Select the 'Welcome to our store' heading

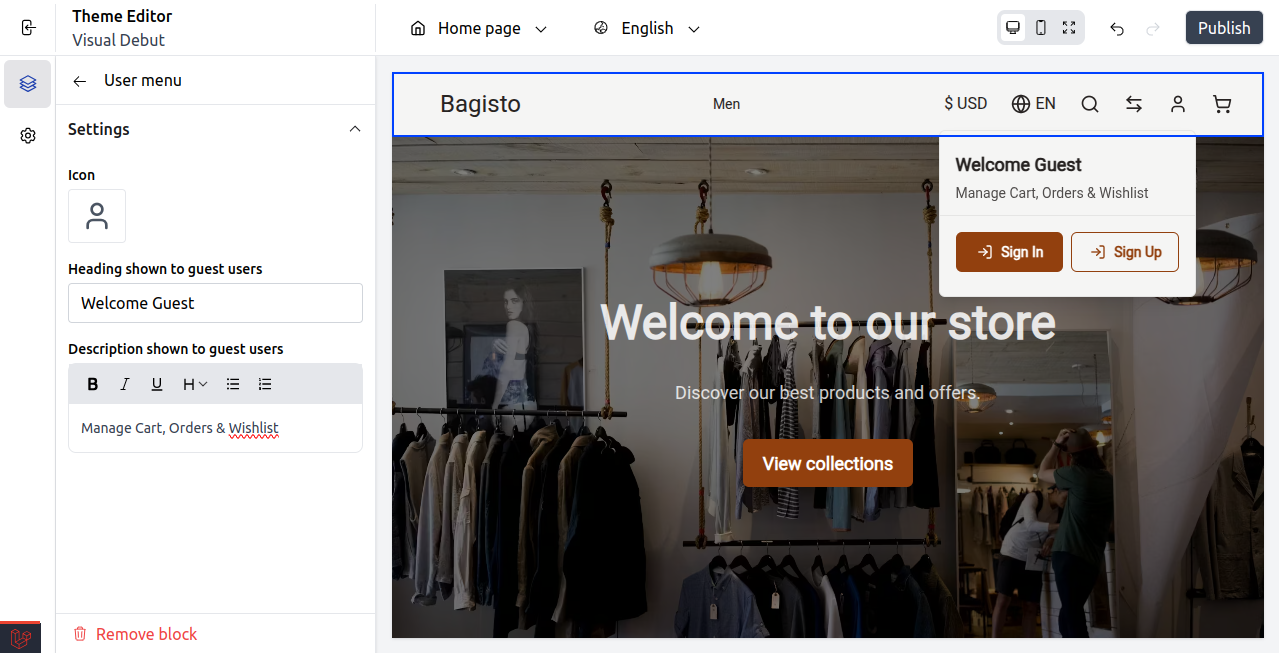[828, 322]
